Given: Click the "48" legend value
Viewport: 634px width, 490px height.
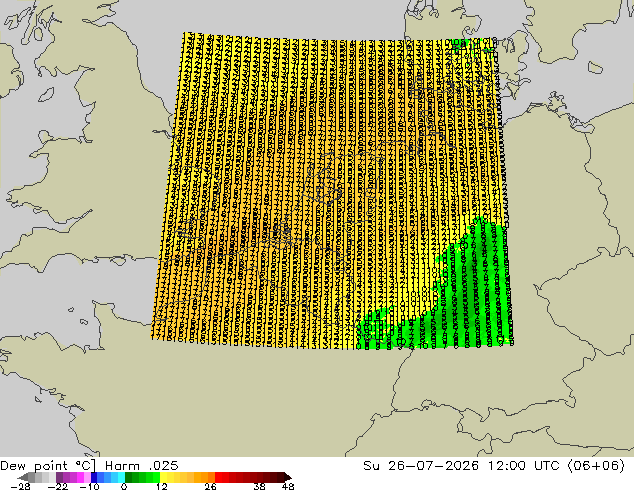Looking at the screenshot, I should pyautogui.click(x=287, y=486).
